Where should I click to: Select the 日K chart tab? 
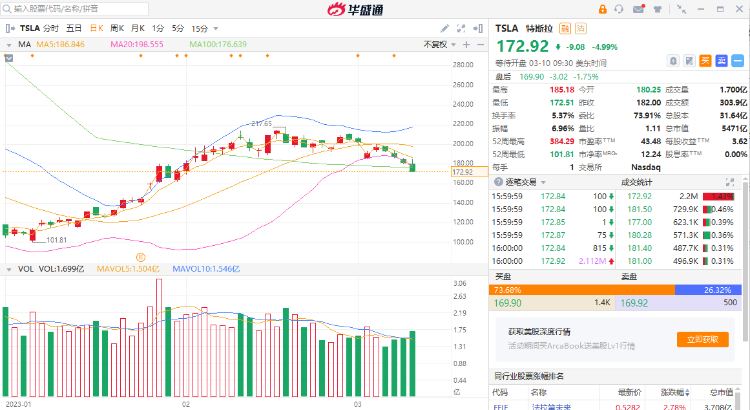click(x=97, y=29)
